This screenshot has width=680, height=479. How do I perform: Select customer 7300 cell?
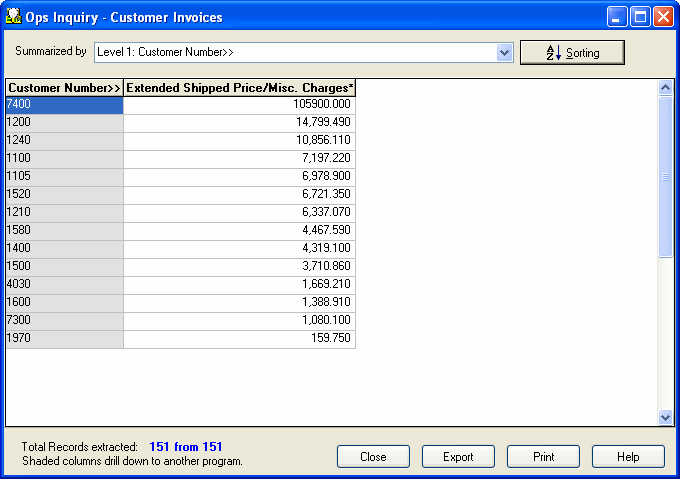click(x=65, y=321)
